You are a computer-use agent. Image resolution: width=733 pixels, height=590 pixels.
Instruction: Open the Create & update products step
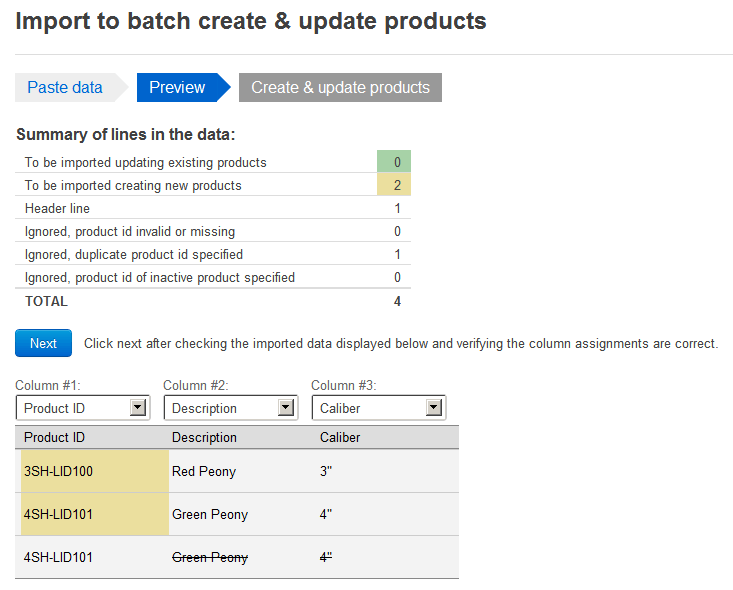[340, 87]
